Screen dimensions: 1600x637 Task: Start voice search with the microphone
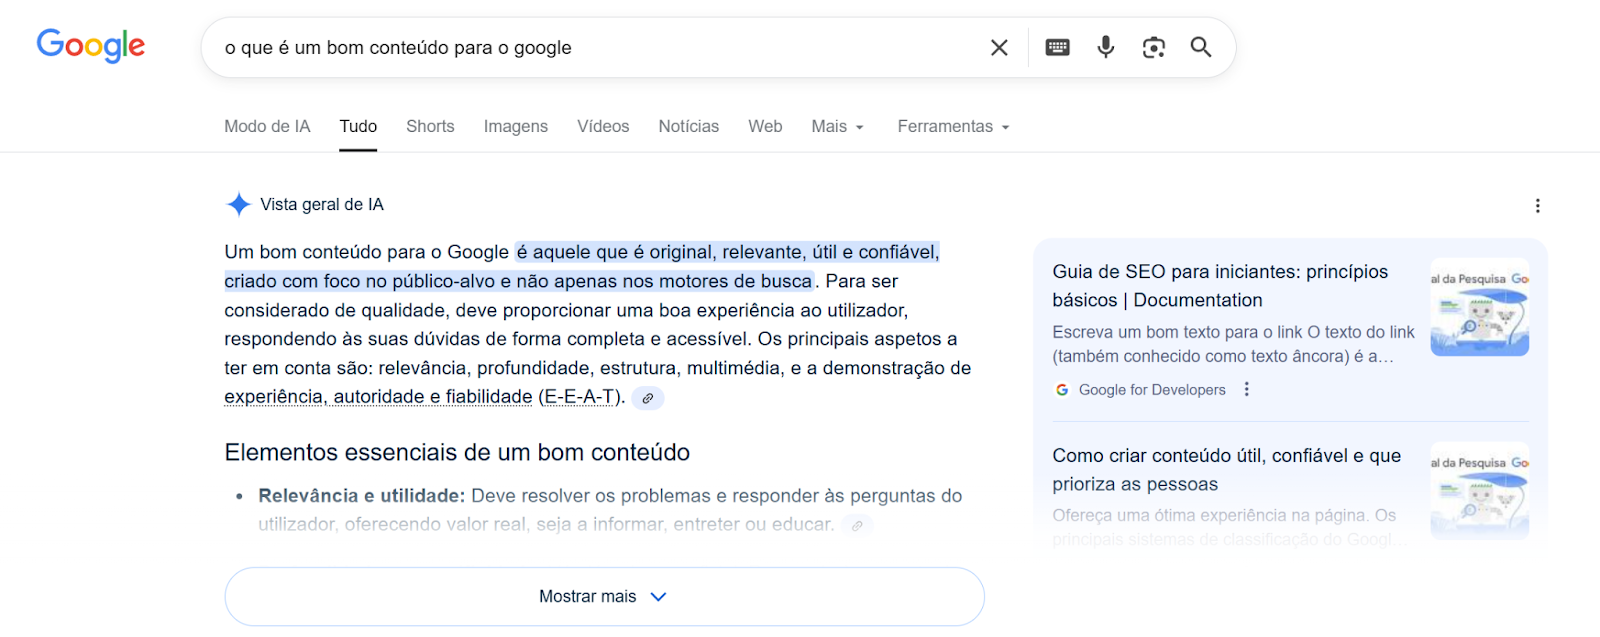pyautogui.click(x=1105, y=47)
